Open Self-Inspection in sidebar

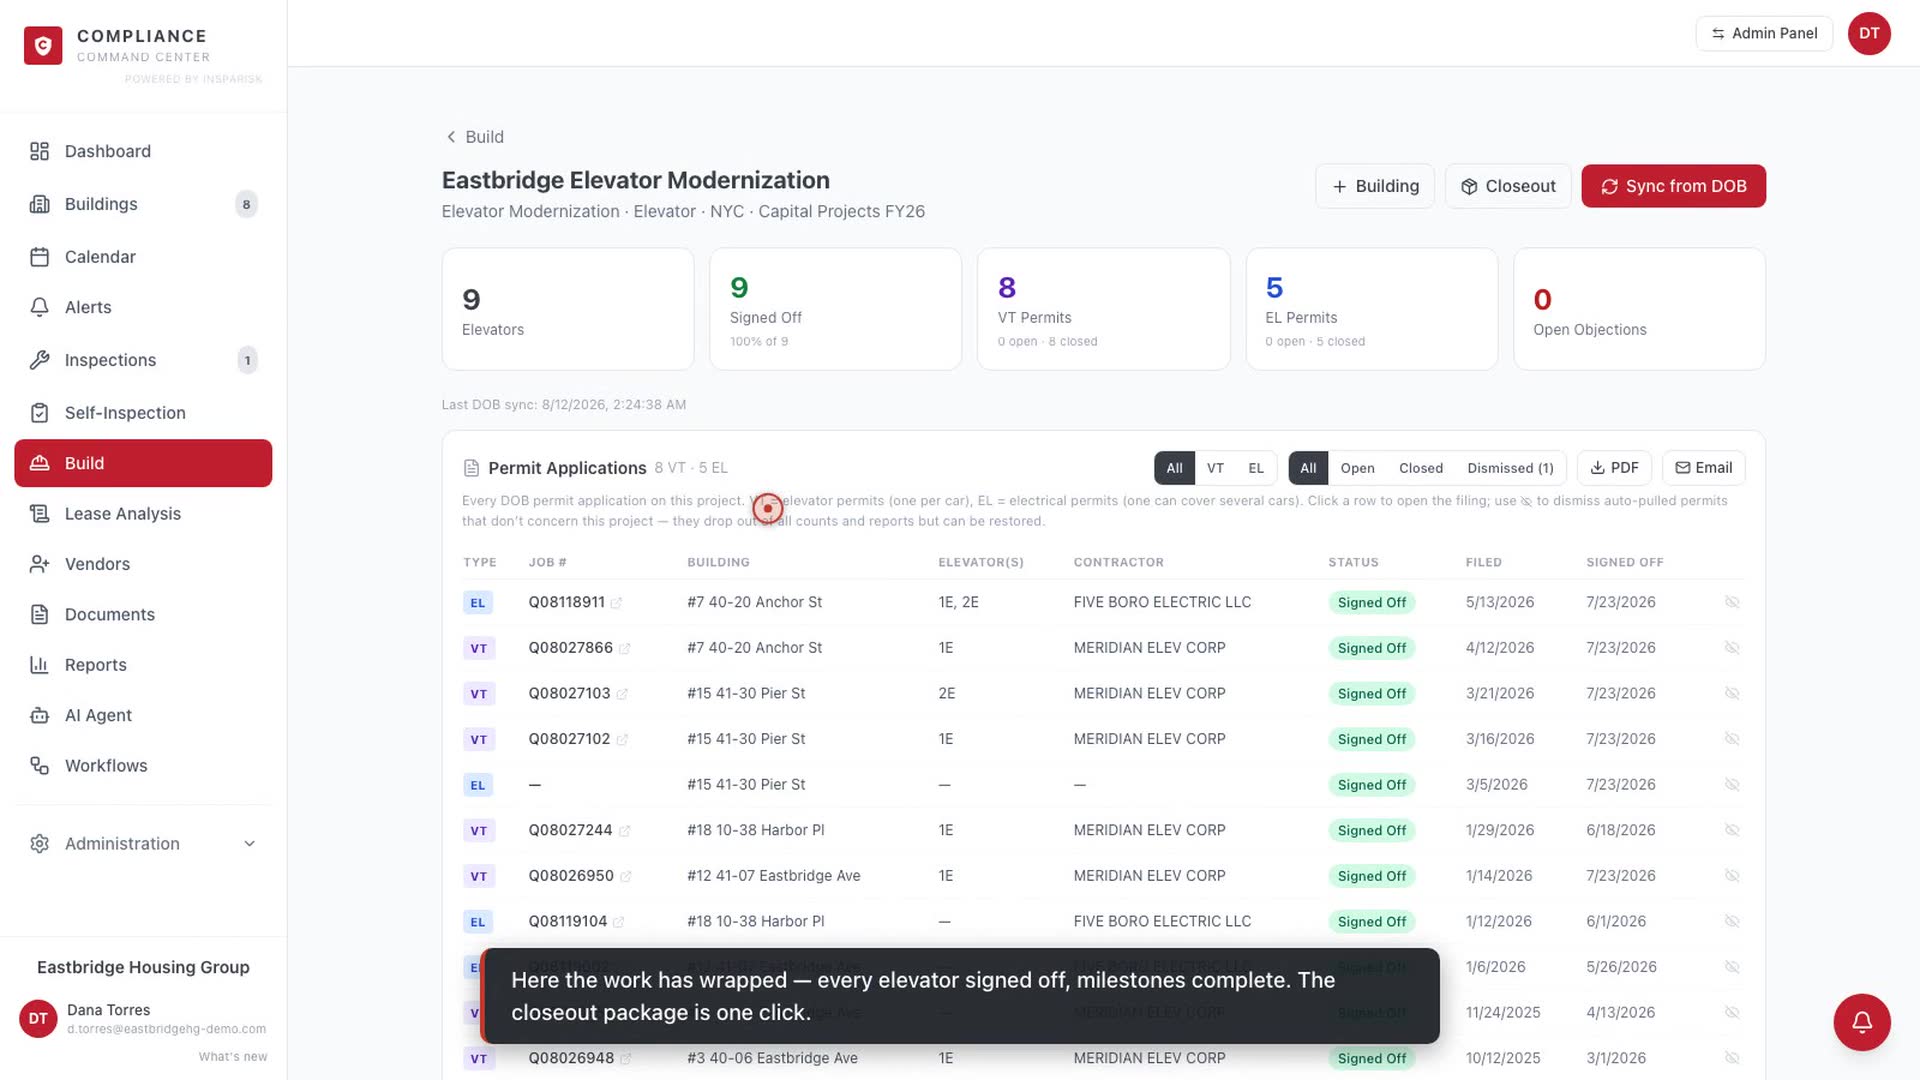point(143,413)
